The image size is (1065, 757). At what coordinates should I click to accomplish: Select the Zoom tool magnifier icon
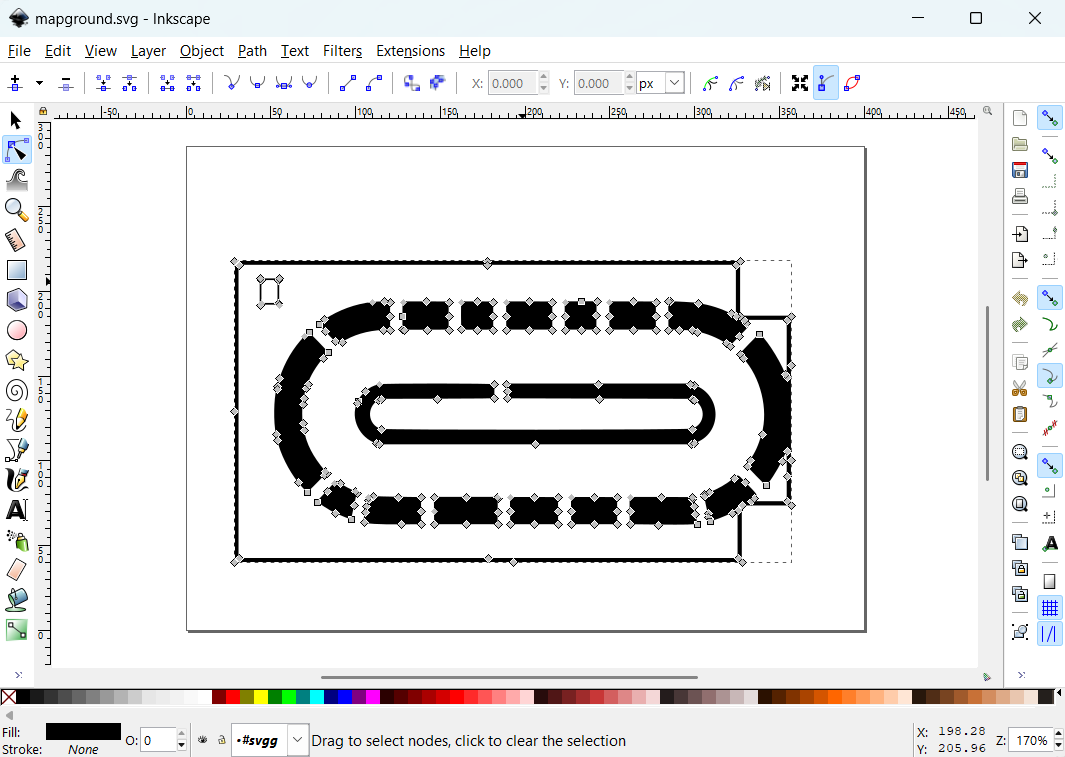coord(16,209)
